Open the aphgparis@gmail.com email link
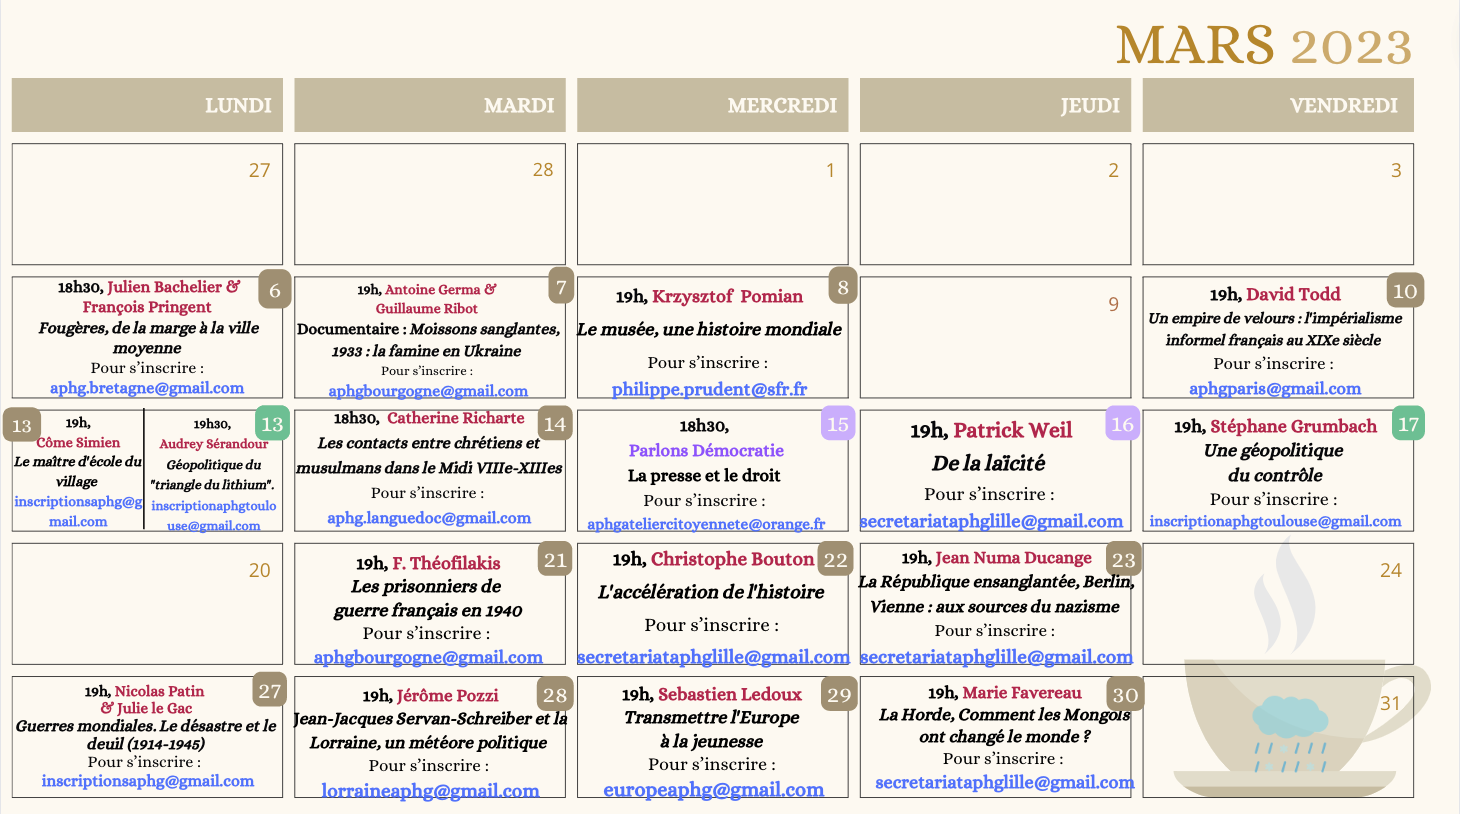 coord(1274,389)
